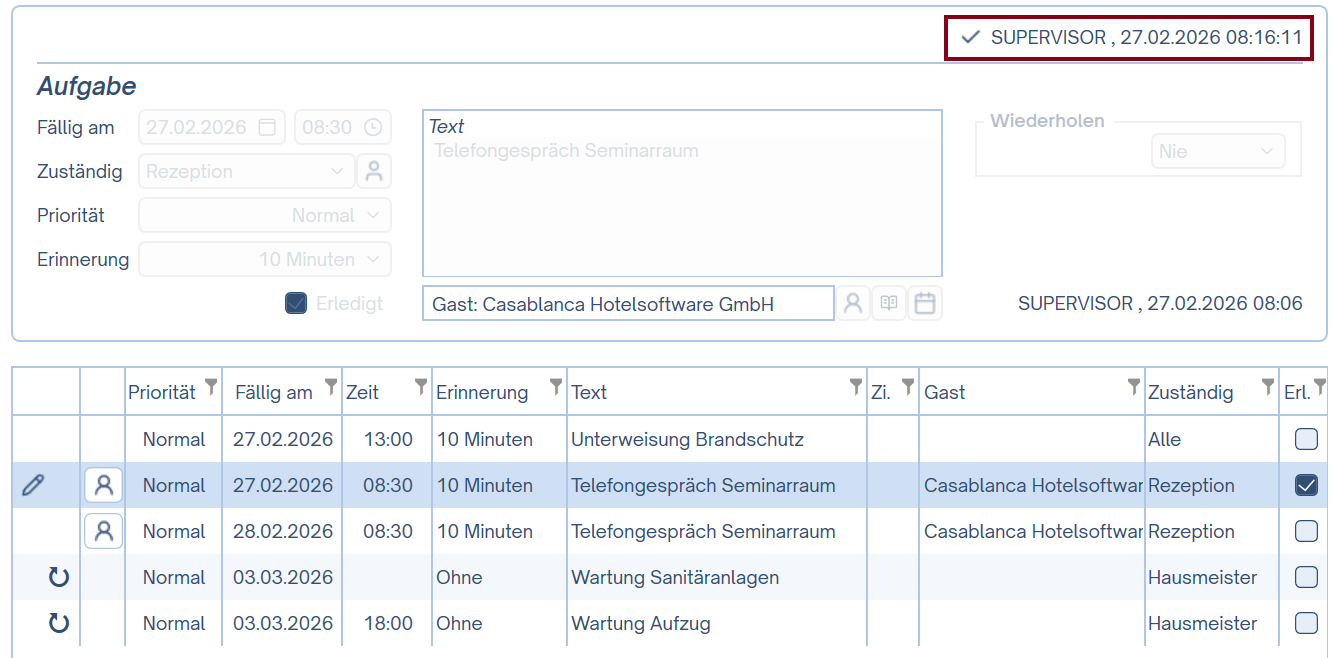
Task: Open calendar icon next to guest field
Action: (x=925, y=304)
